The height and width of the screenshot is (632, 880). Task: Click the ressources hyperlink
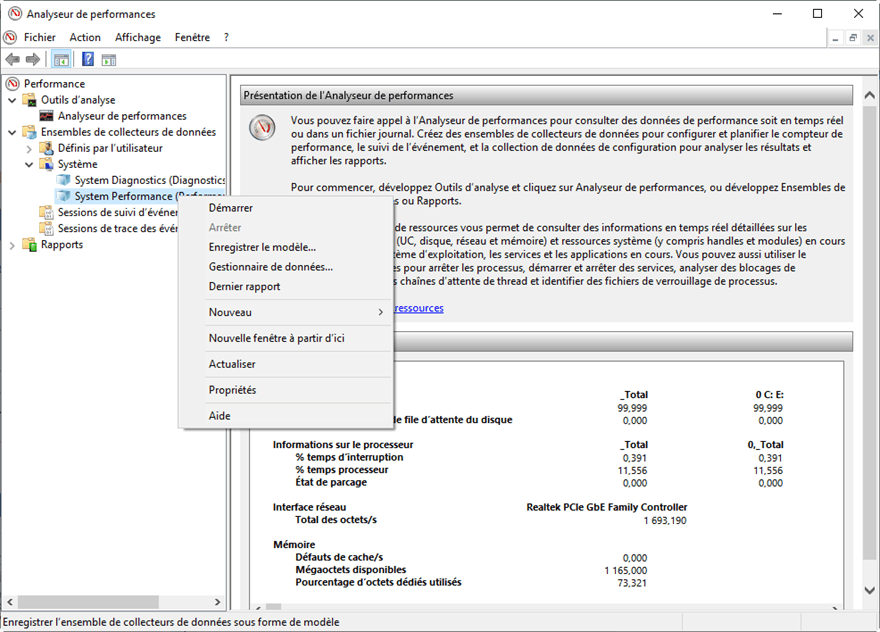pyautogui.click(x=419, y=308)
